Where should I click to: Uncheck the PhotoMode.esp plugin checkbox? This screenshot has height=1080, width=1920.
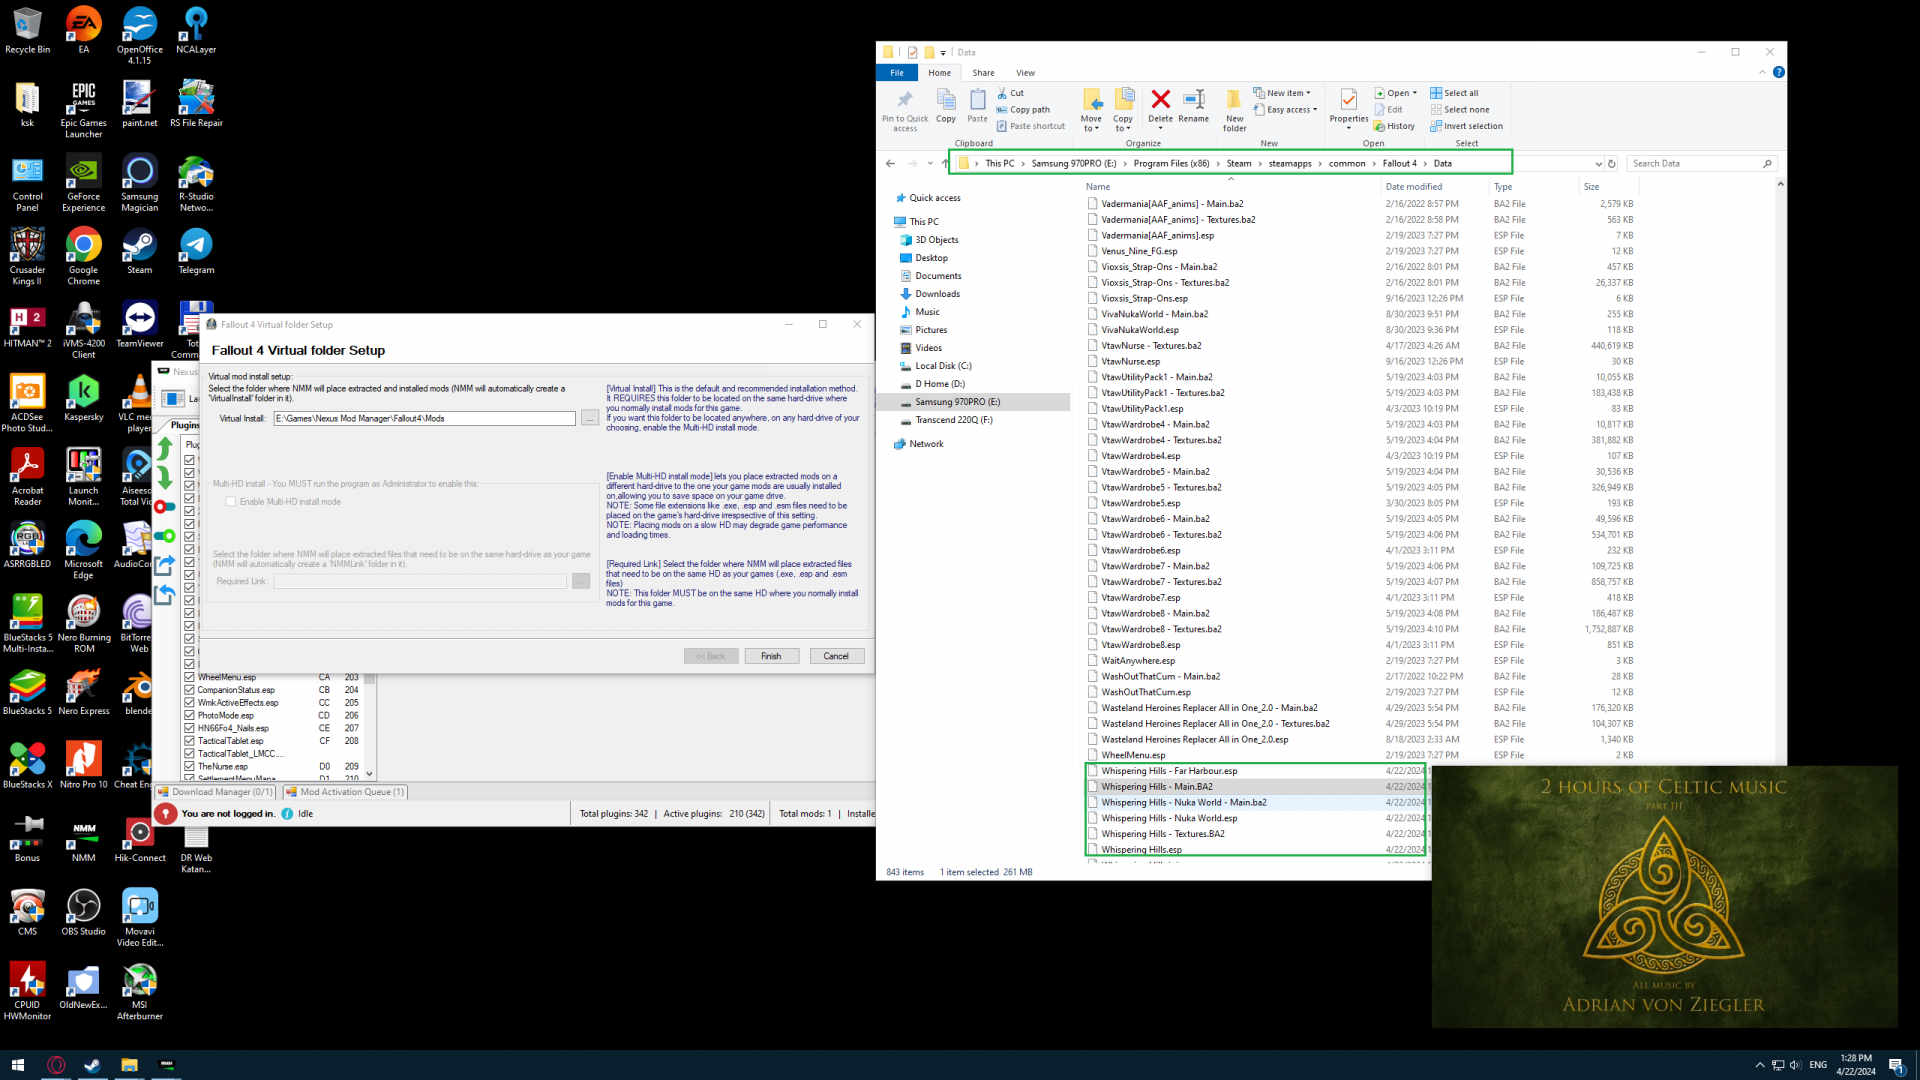tap(189, 716)
